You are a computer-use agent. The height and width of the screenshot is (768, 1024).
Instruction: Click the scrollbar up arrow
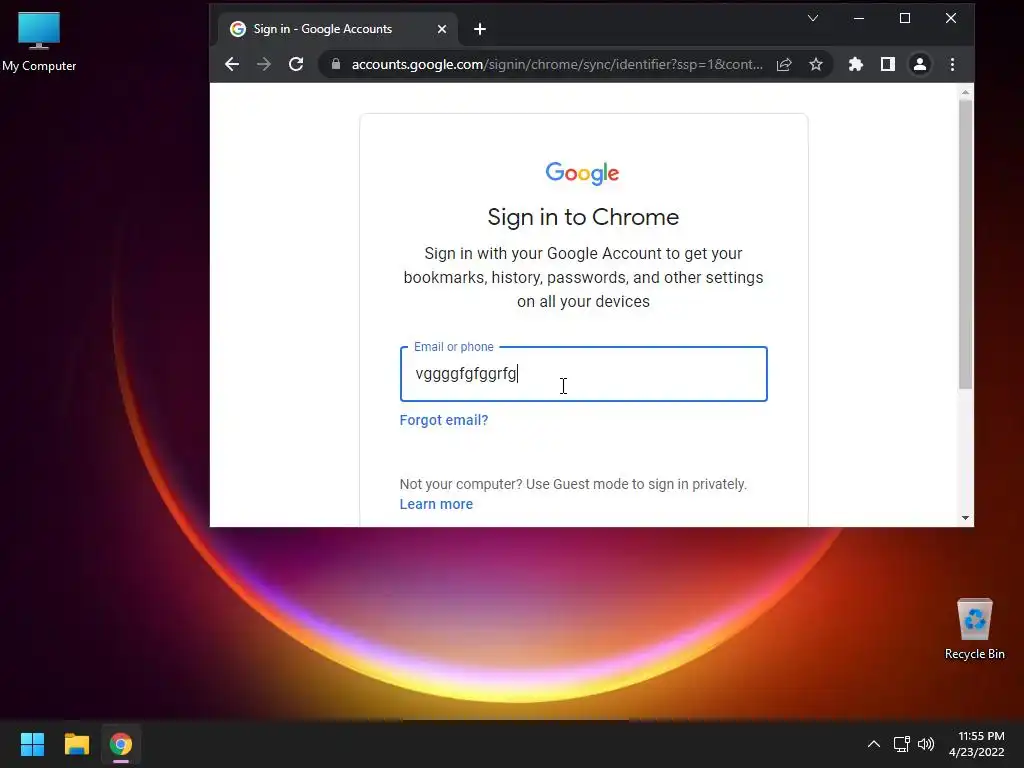[965, 93]
